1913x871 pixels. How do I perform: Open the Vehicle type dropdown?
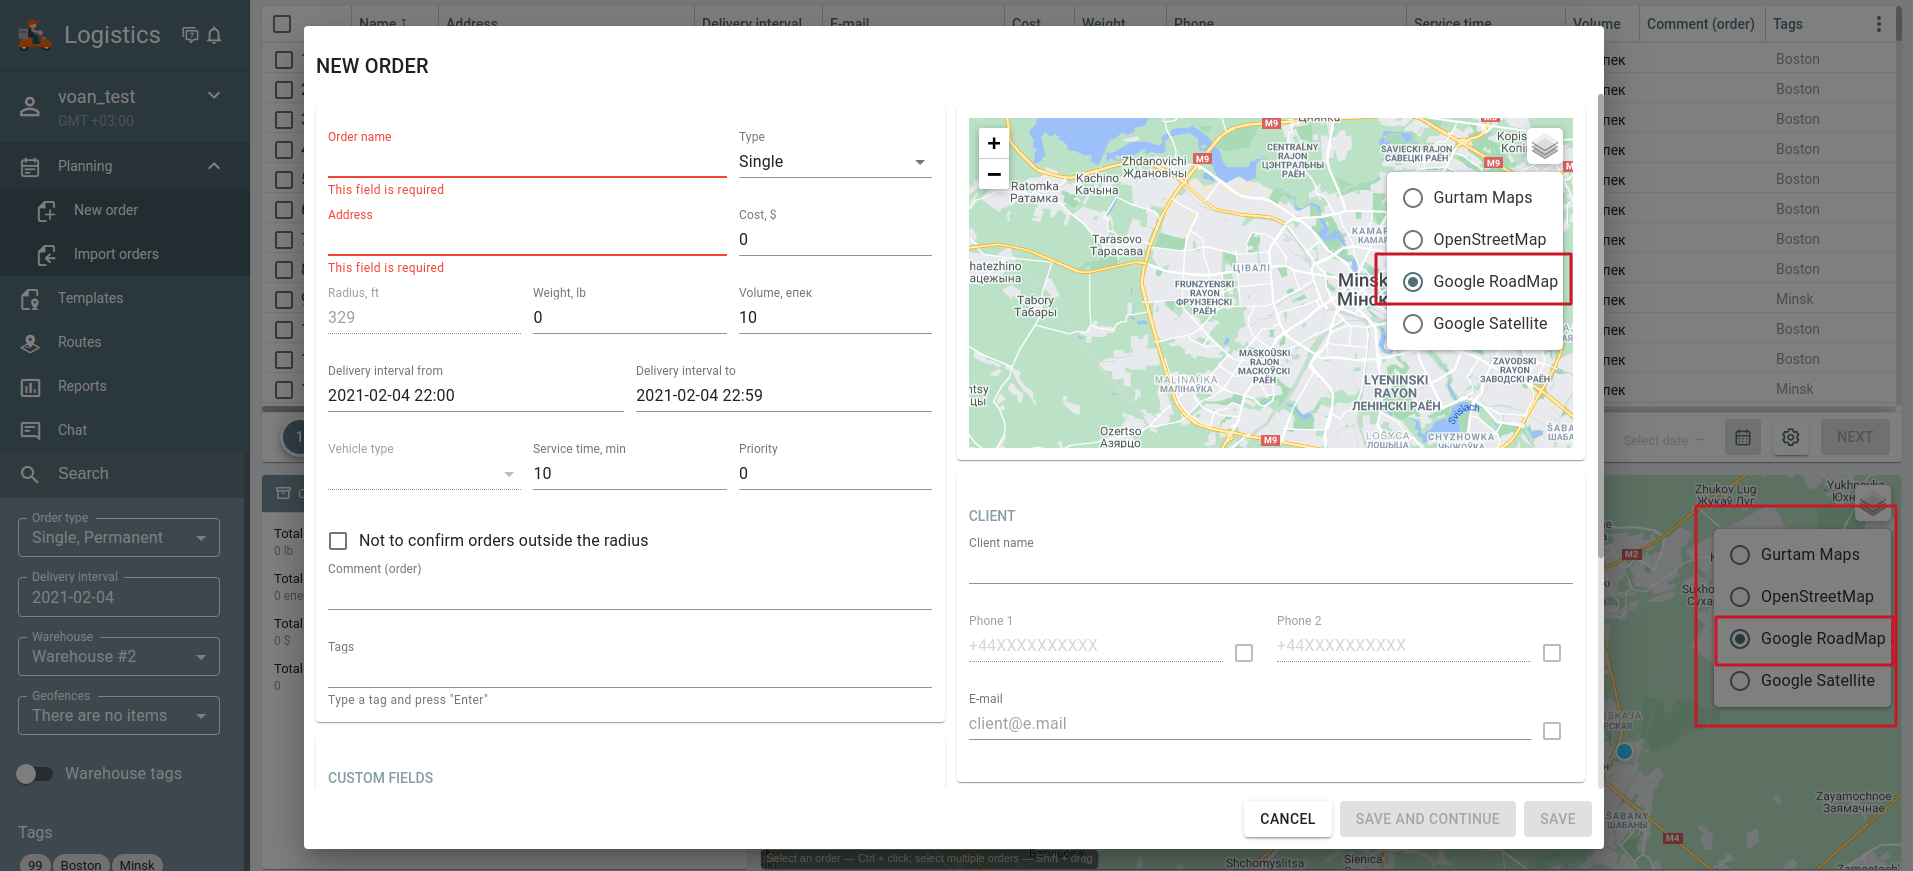coord(422,474)
